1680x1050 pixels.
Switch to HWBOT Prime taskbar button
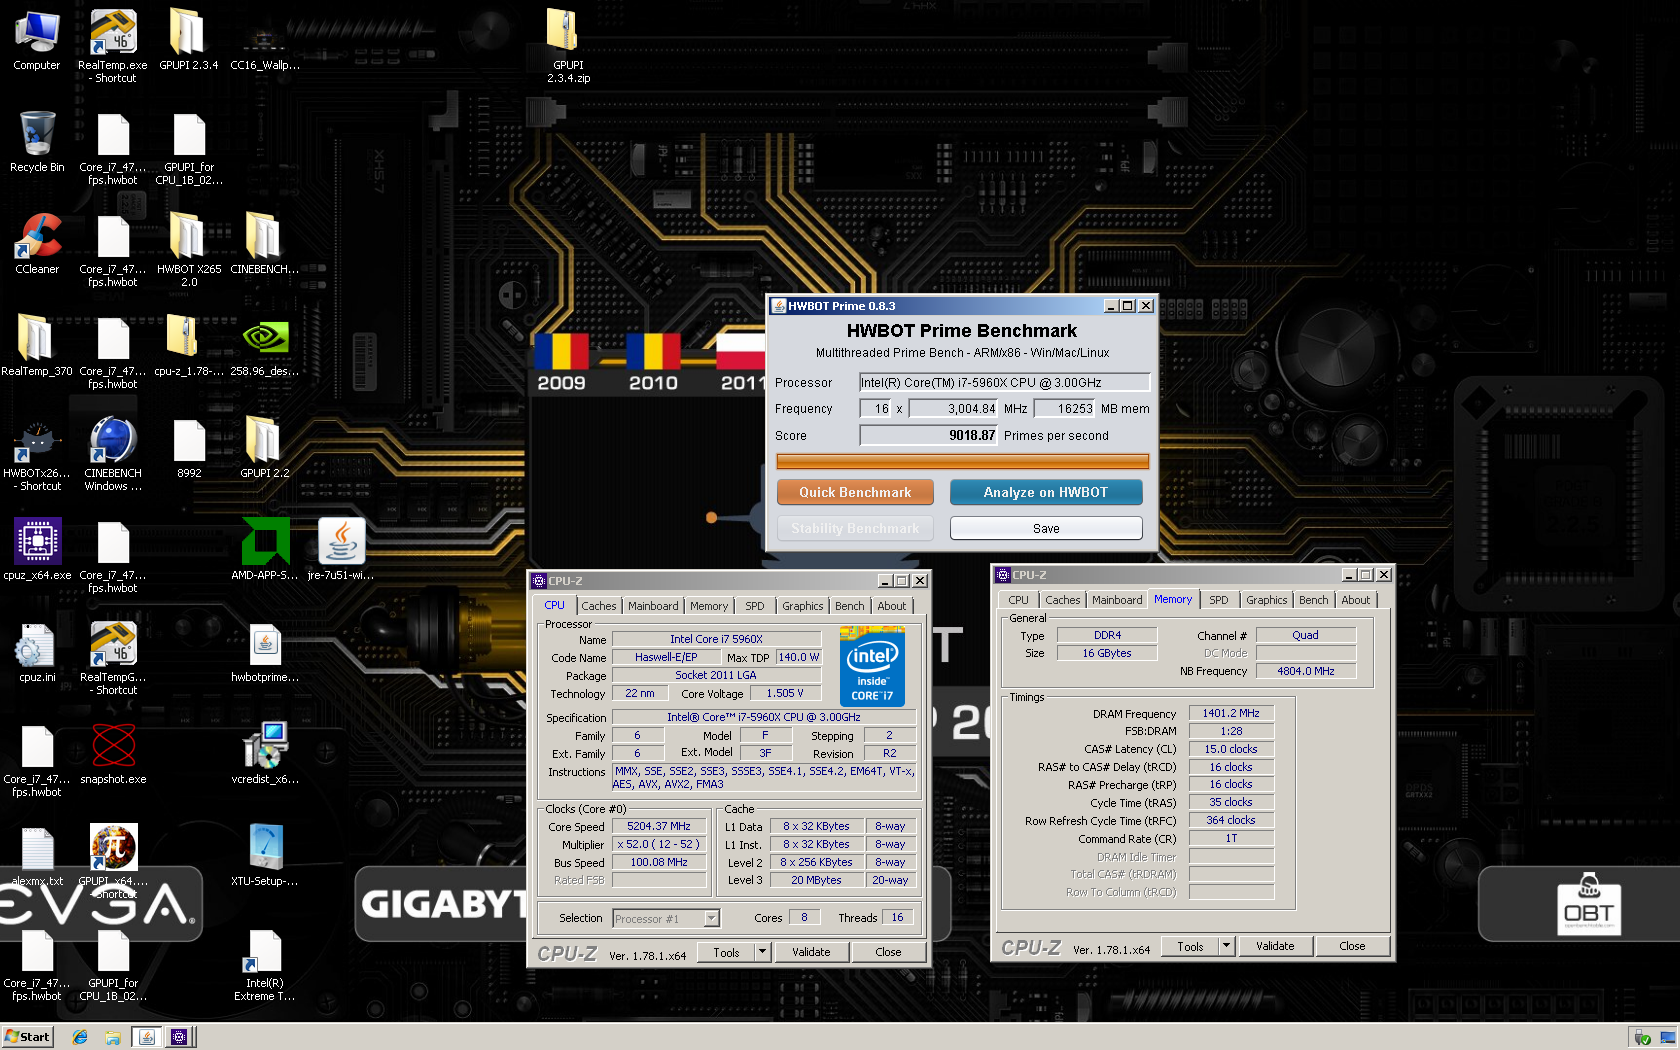(x=146, y=1037)
